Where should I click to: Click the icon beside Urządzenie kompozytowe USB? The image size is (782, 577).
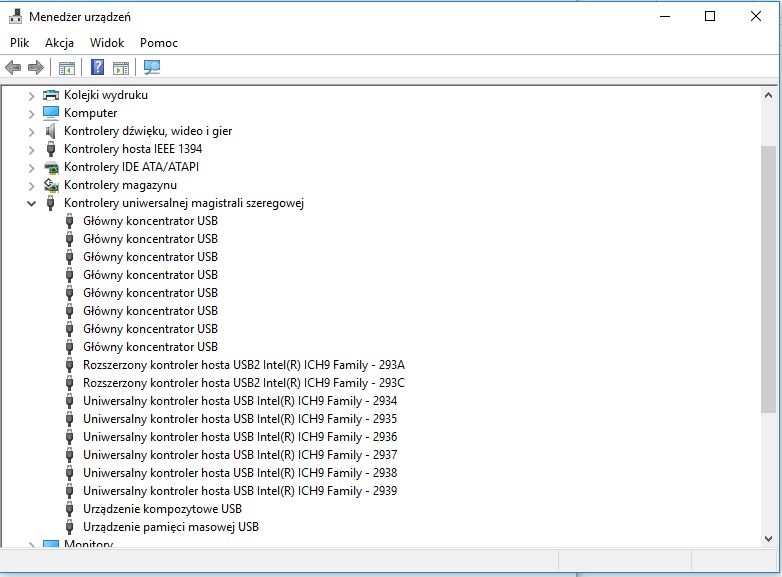[69, 509]
